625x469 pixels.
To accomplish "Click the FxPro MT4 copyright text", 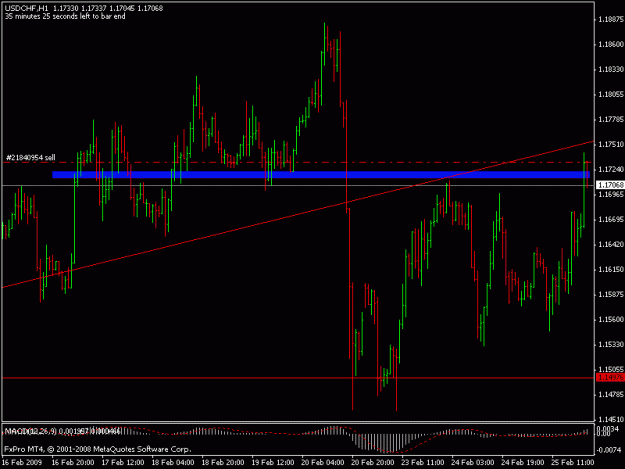I will (98, 449).
